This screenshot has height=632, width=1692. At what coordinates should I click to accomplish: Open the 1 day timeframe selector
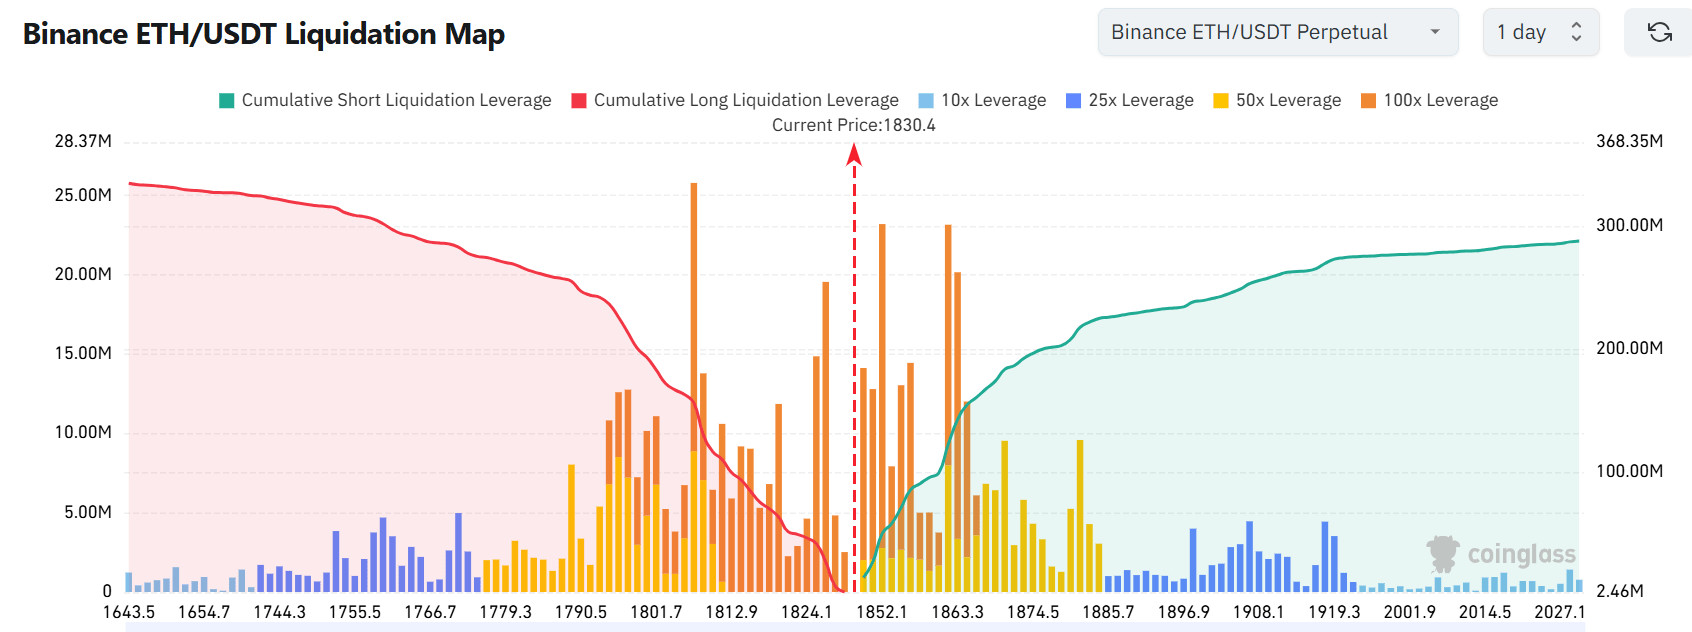[1541, 32]
